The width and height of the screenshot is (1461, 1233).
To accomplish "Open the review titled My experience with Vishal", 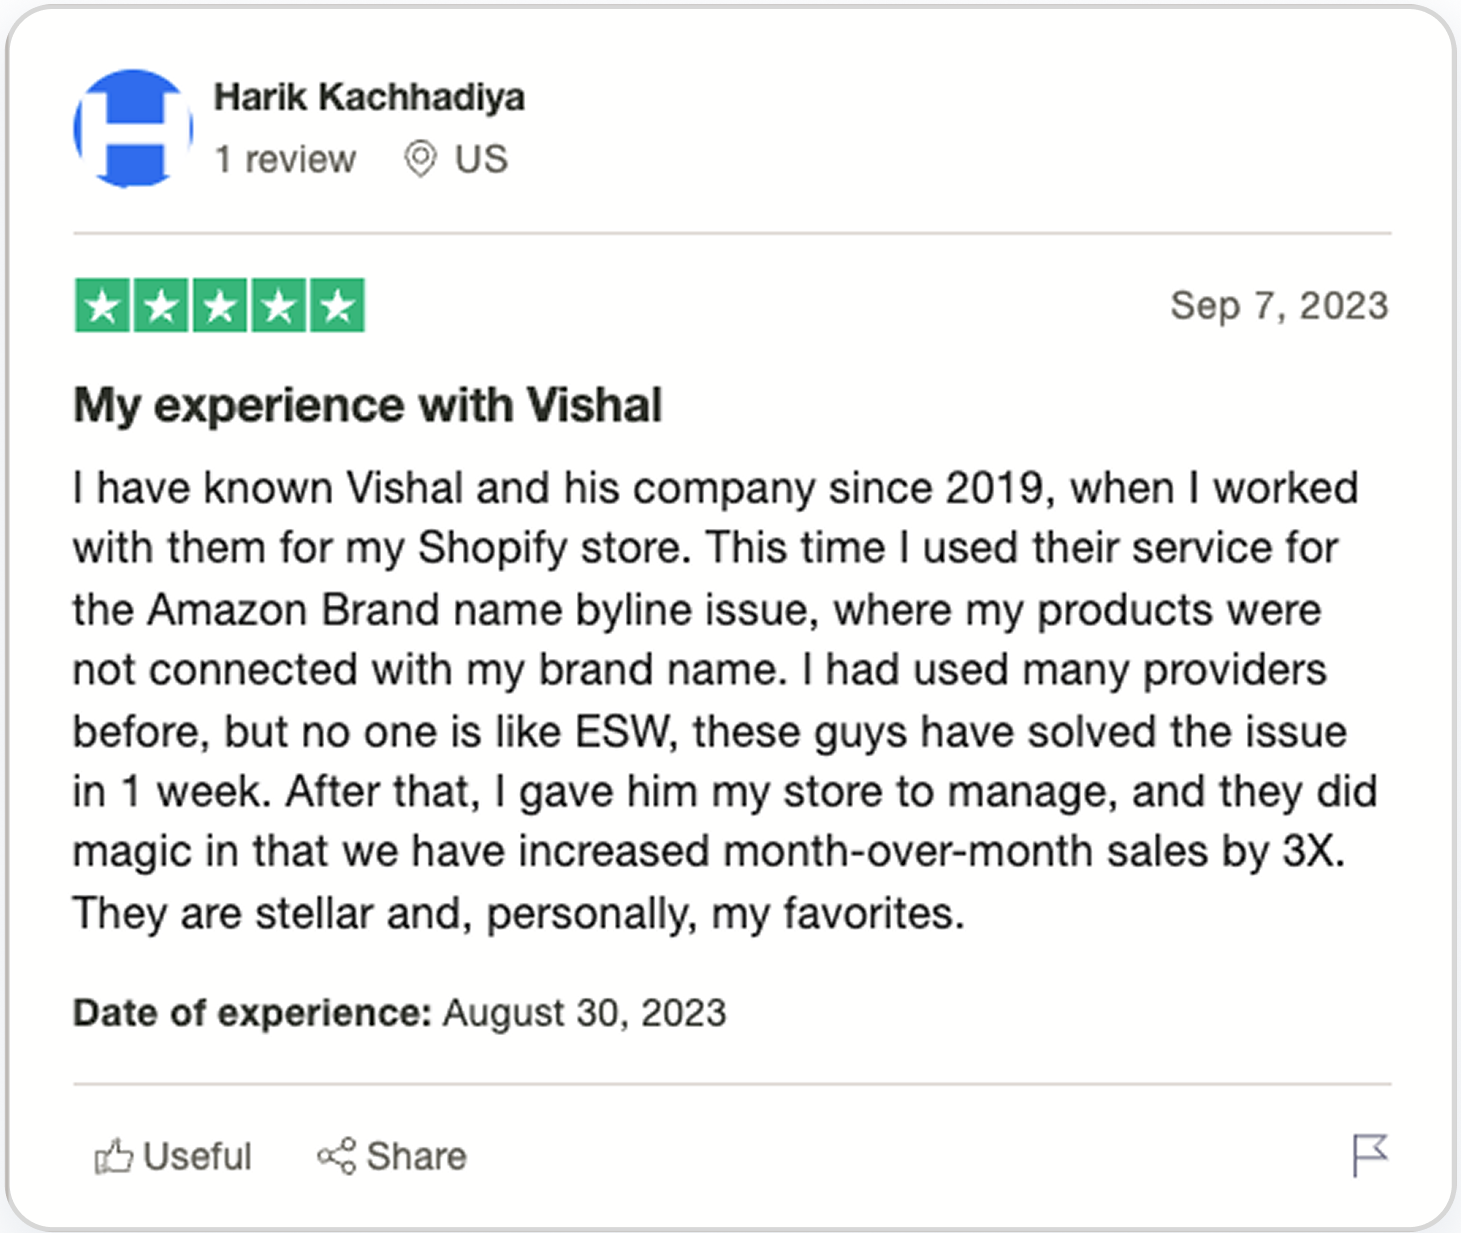I will point(367,405).
